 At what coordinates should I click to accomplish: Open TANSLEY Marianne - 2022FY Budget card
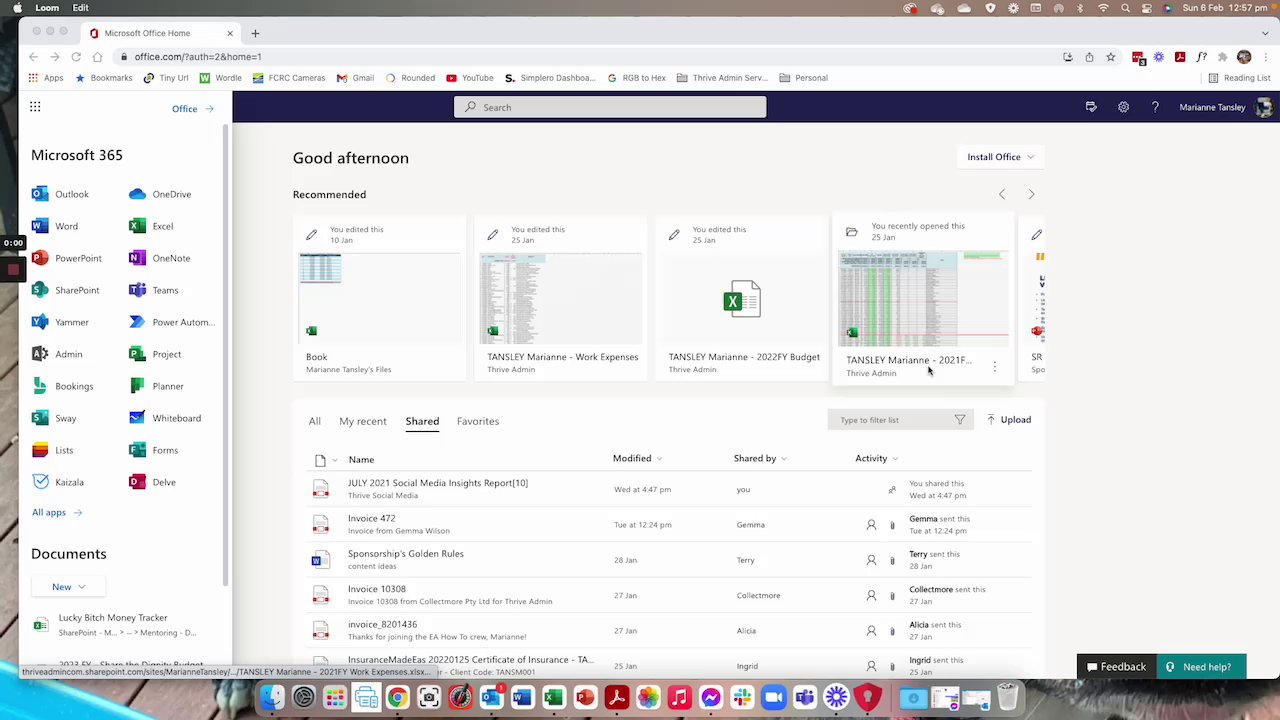[743, 298]
